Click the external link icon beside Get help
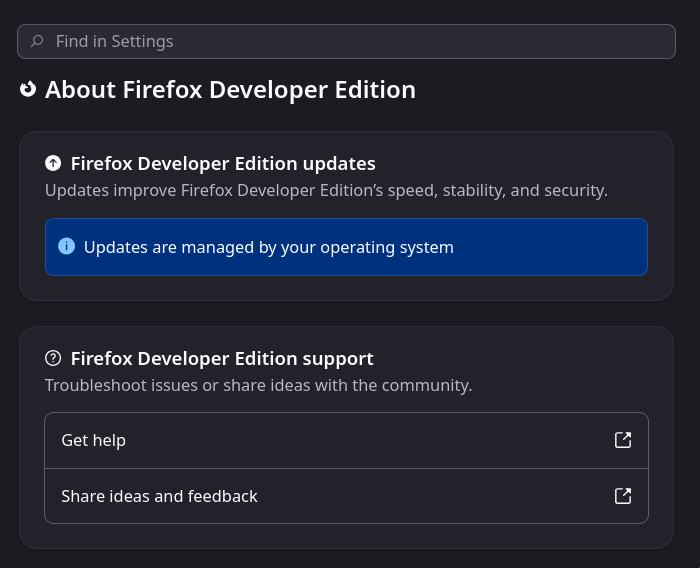Image resolution: width=700 pixels, height=568 pixels. tap(623, 440)
